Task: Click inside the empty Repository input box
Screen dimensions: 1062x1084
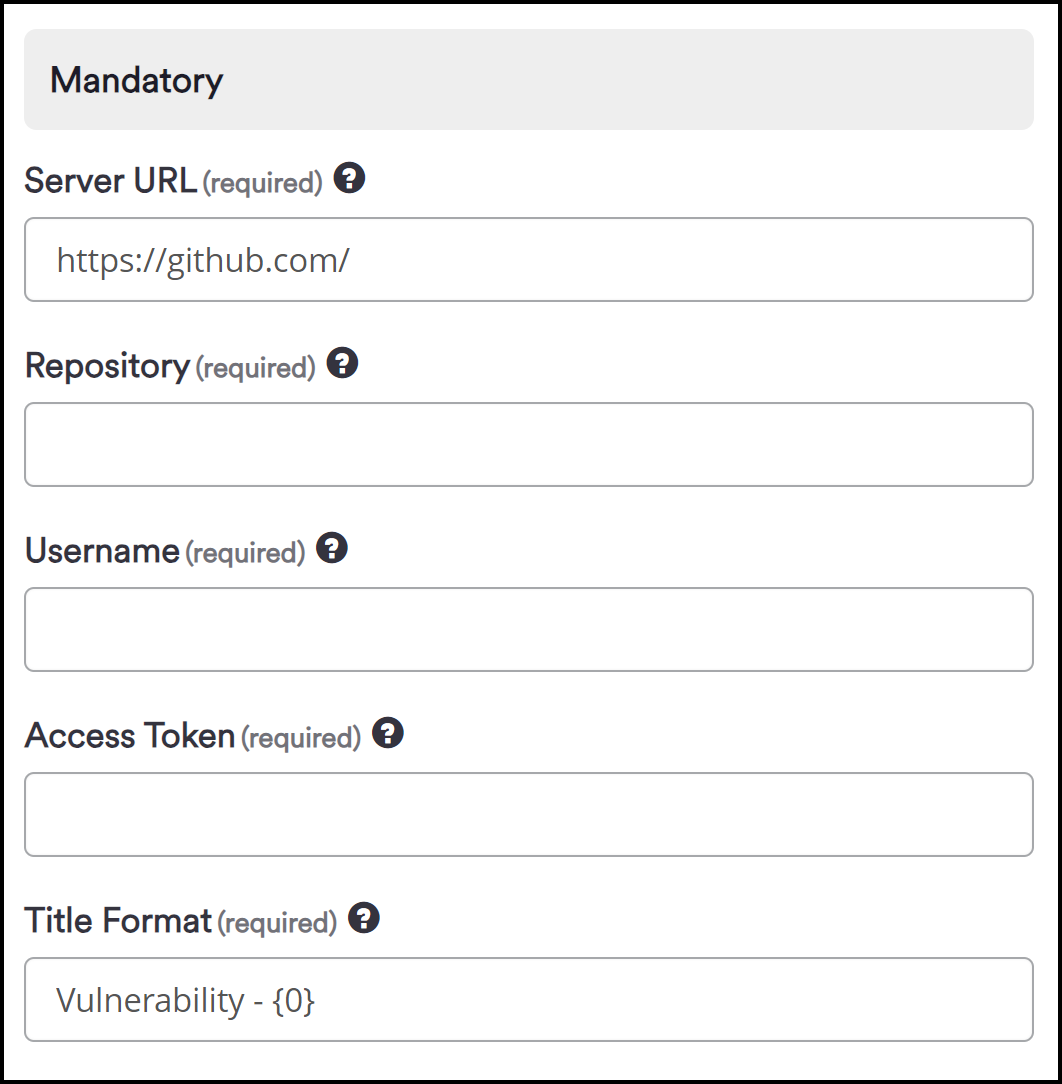Action: click(x=528, y=444)
